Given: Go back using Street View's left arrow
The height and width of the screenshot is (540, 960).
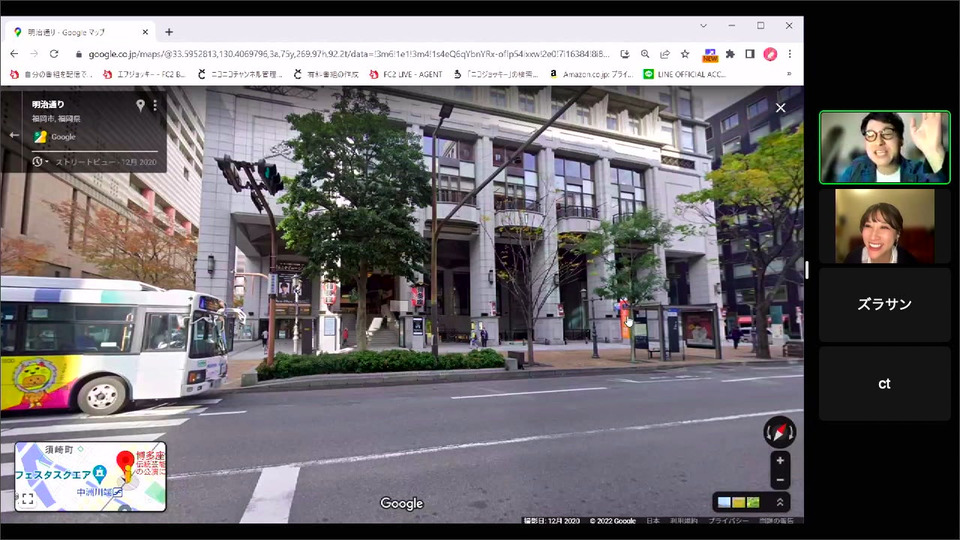Looking at the screenshot, I should (14, 135).
